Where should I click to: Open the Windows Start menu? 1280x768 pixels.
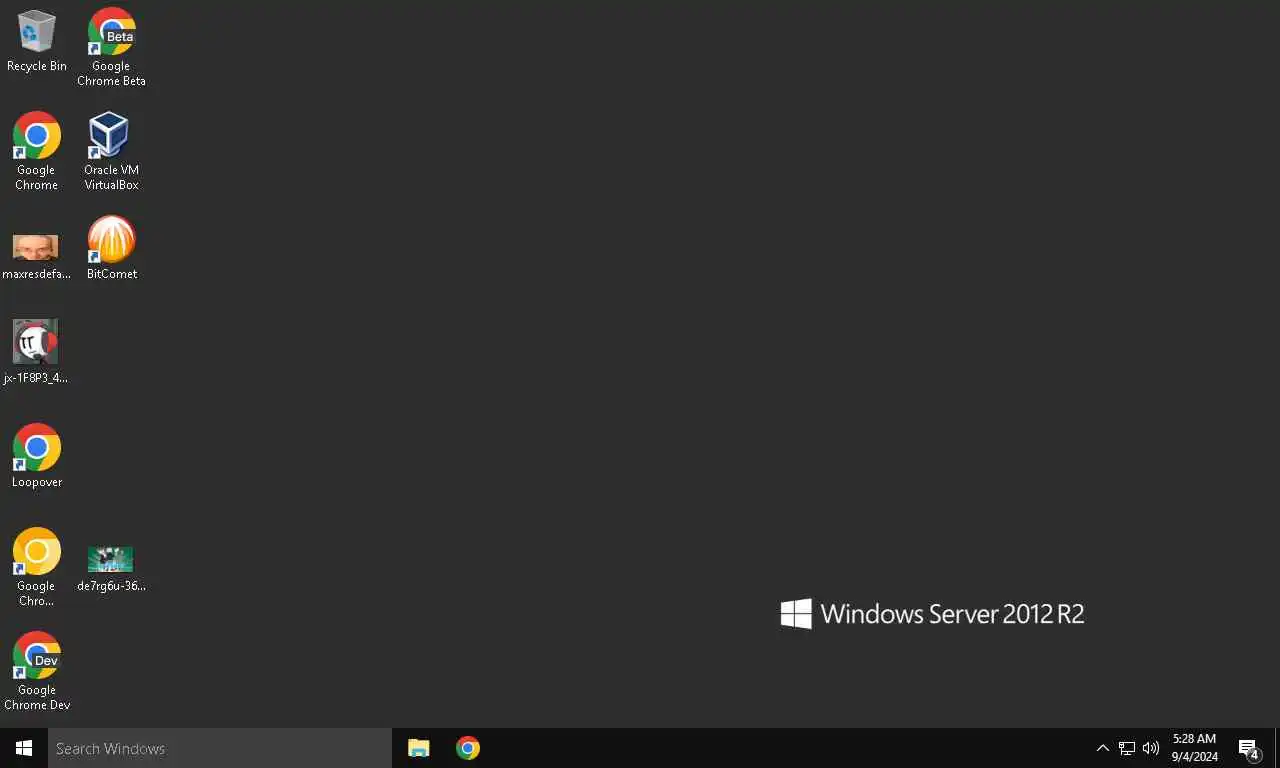coord(24,748)
